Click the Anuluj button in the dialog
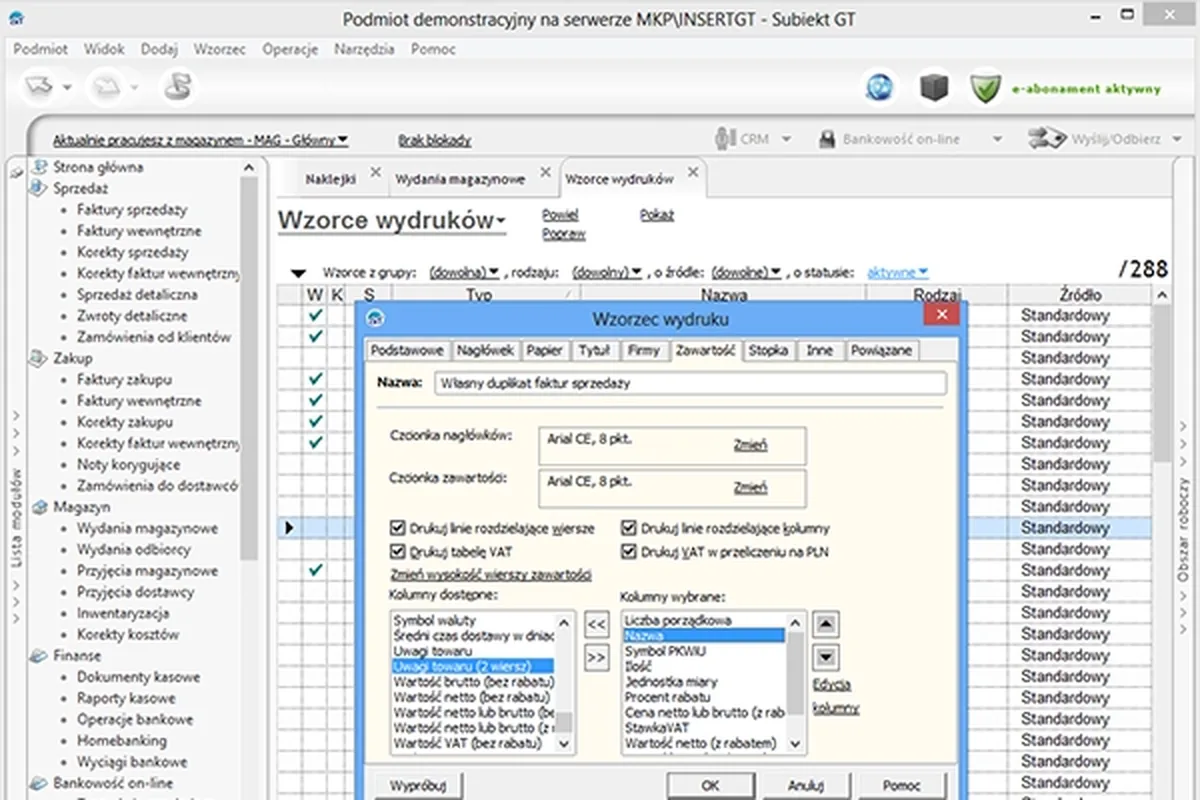1200x800 pixels. coord(805,785)
